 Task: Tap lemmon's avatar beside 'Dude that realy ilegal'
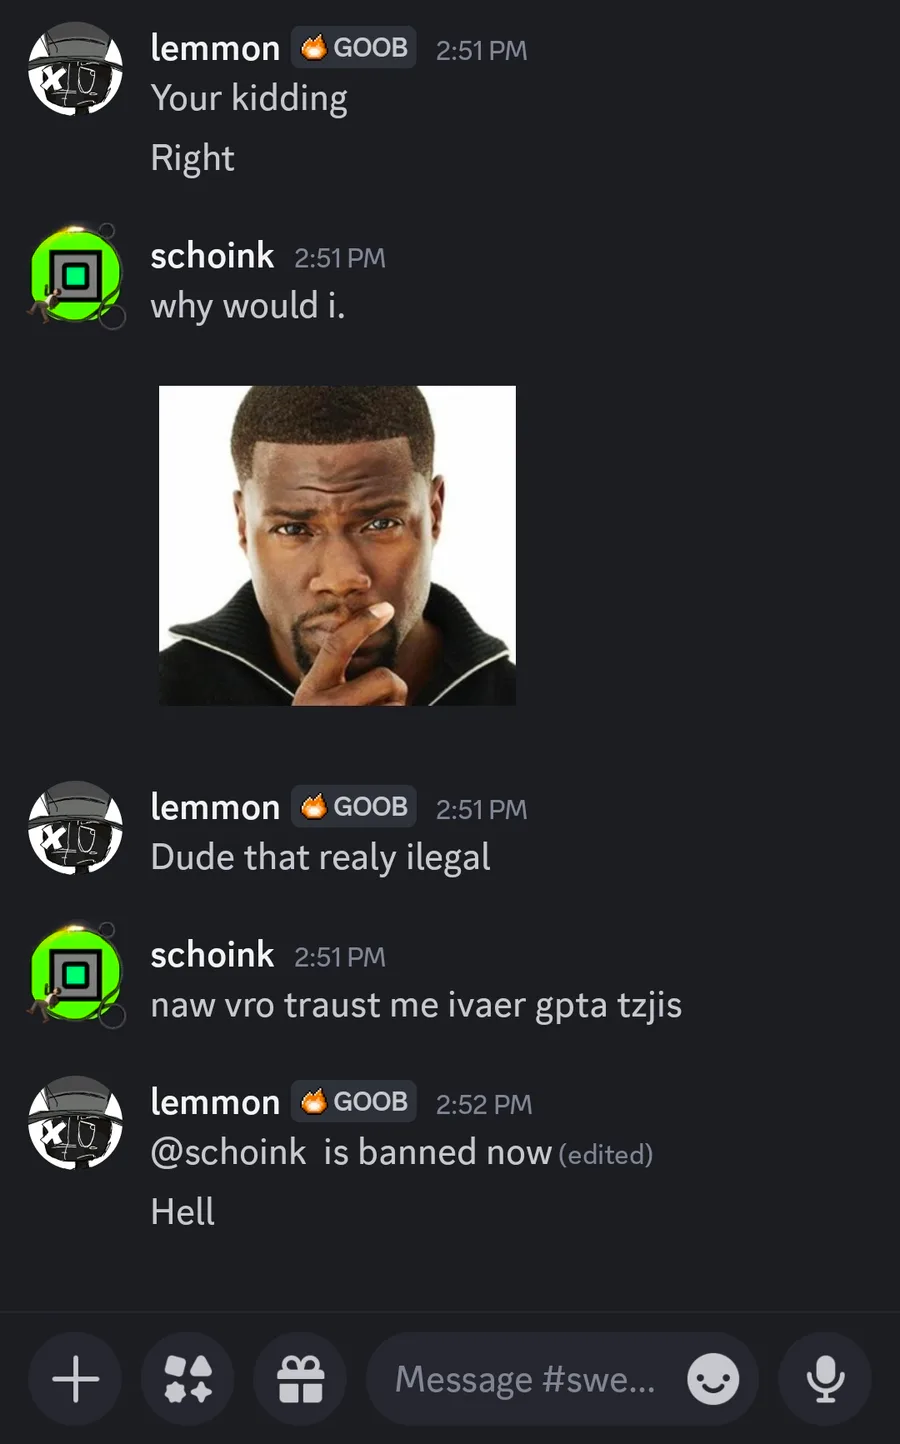(75, 828)
